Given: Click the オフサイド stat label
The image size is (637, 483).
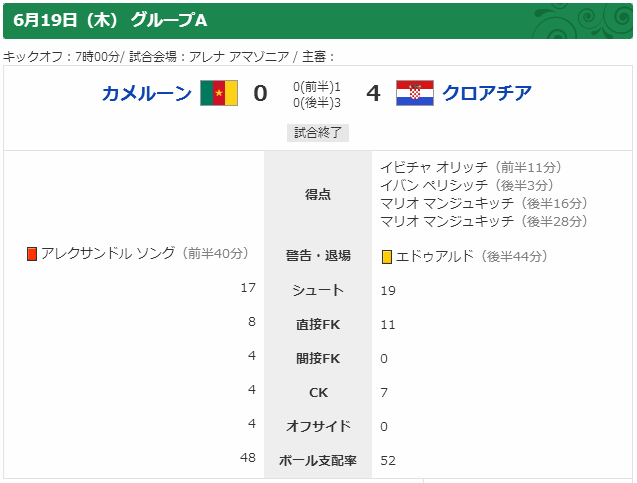Looking at the screenshot, I should click(x=318, y=426).
